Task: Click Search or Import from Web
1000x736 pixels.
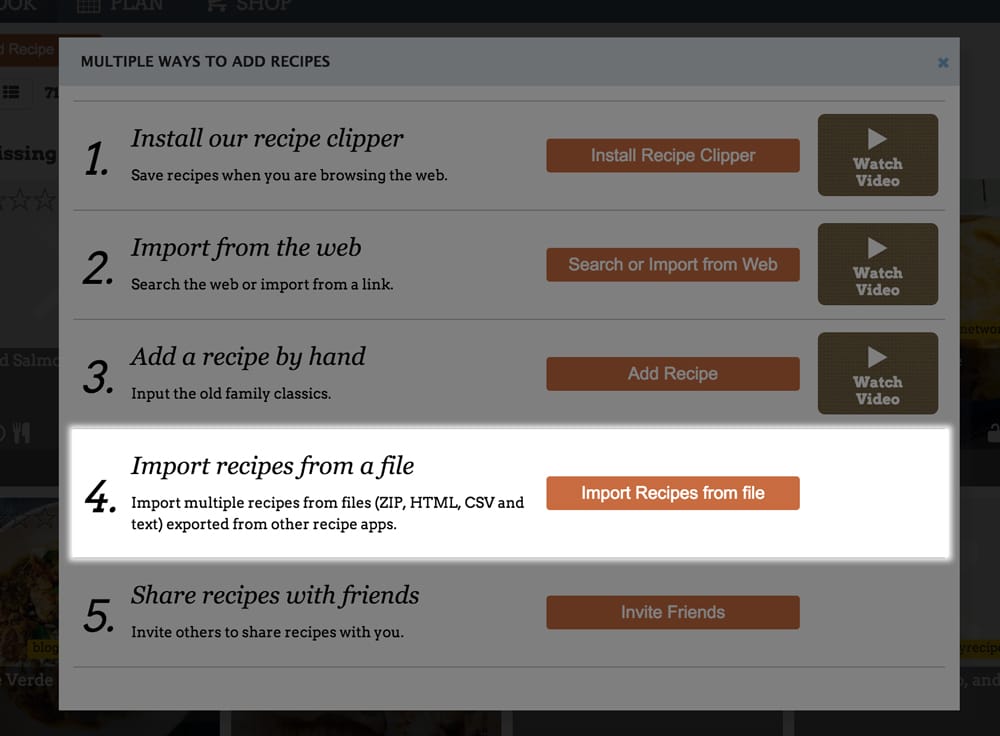Action: tap(672, 264)
